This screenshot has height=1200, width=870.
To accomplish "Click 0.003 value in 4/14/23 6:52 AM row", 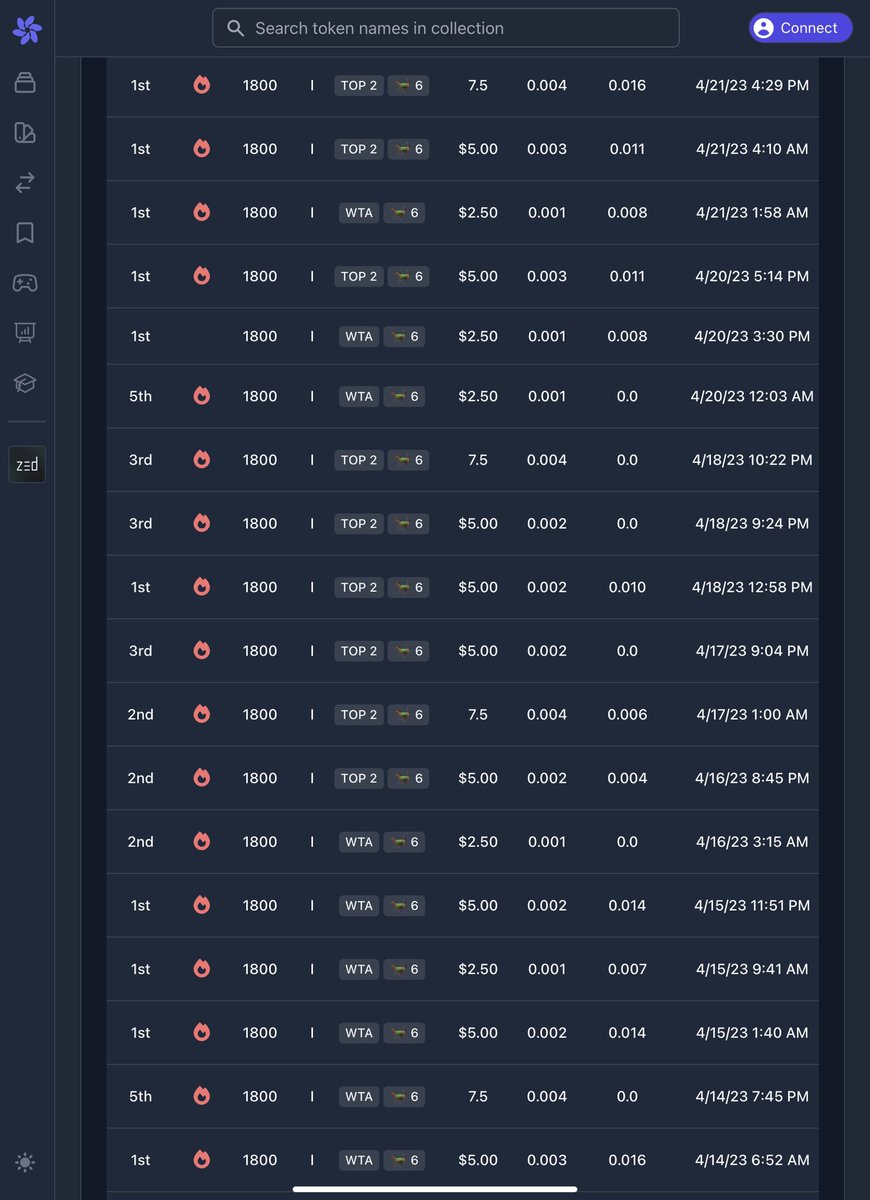I will pyautogui.click(x=547, y=1160).
